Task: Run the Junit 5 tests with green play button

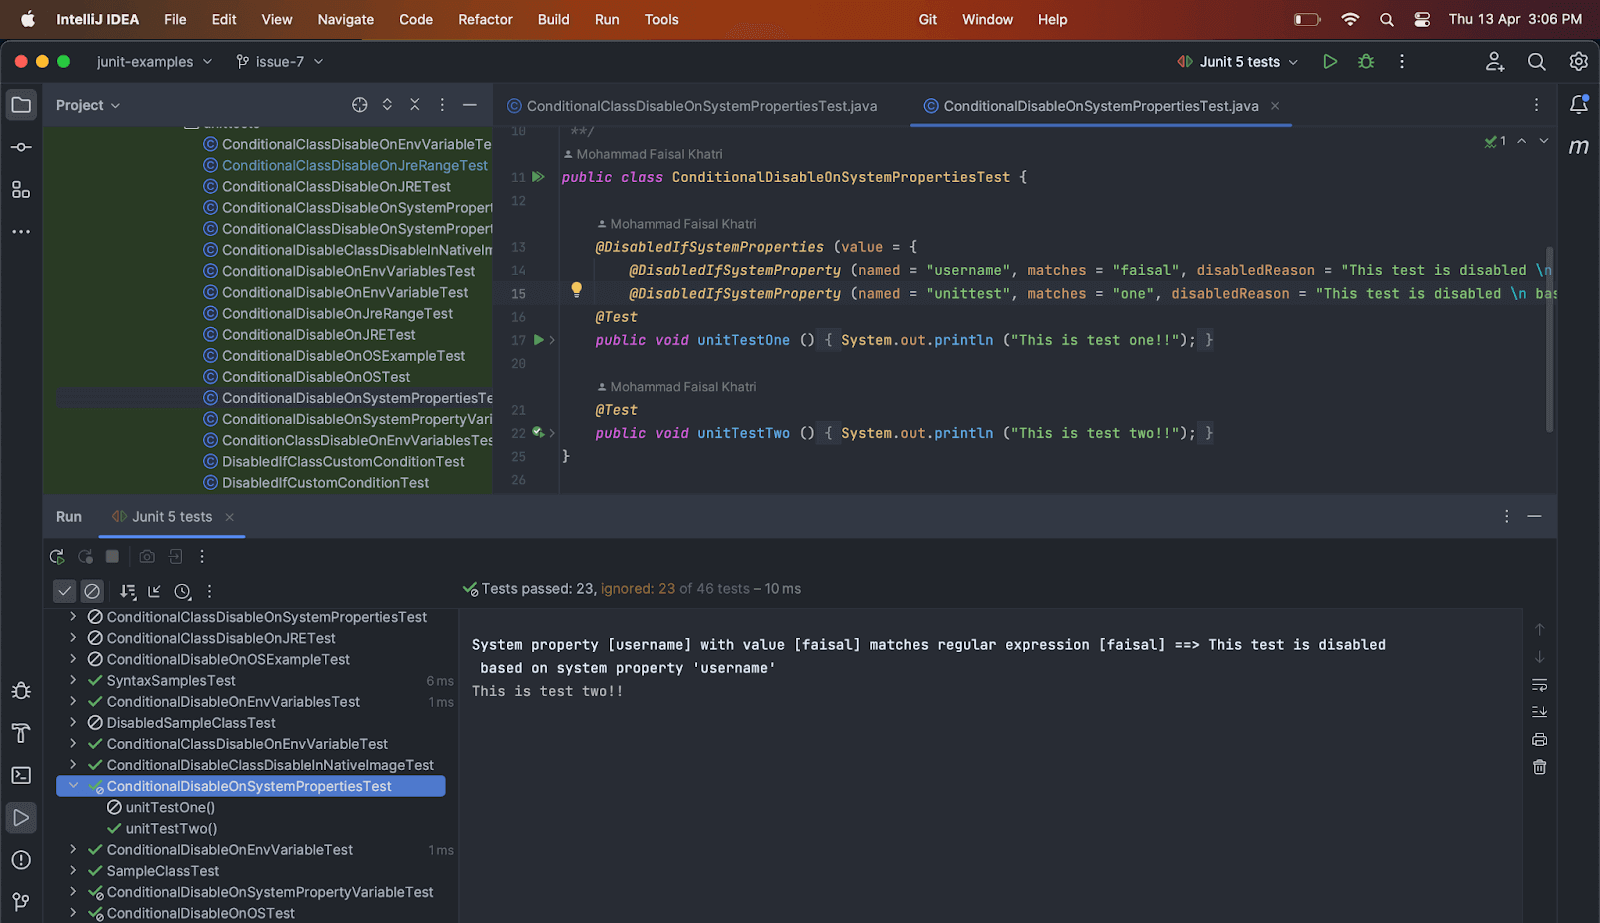Action: [1330, 61]
